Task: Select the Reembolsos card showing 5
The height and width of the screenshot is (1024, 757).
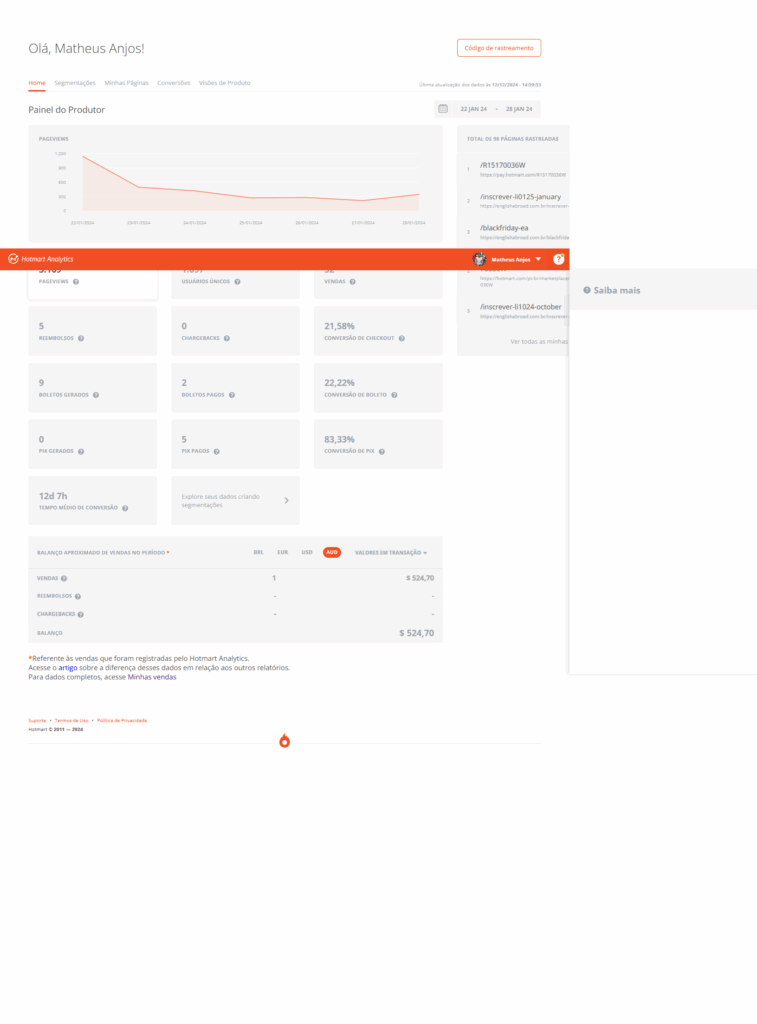Action: [x=93, y=331]
